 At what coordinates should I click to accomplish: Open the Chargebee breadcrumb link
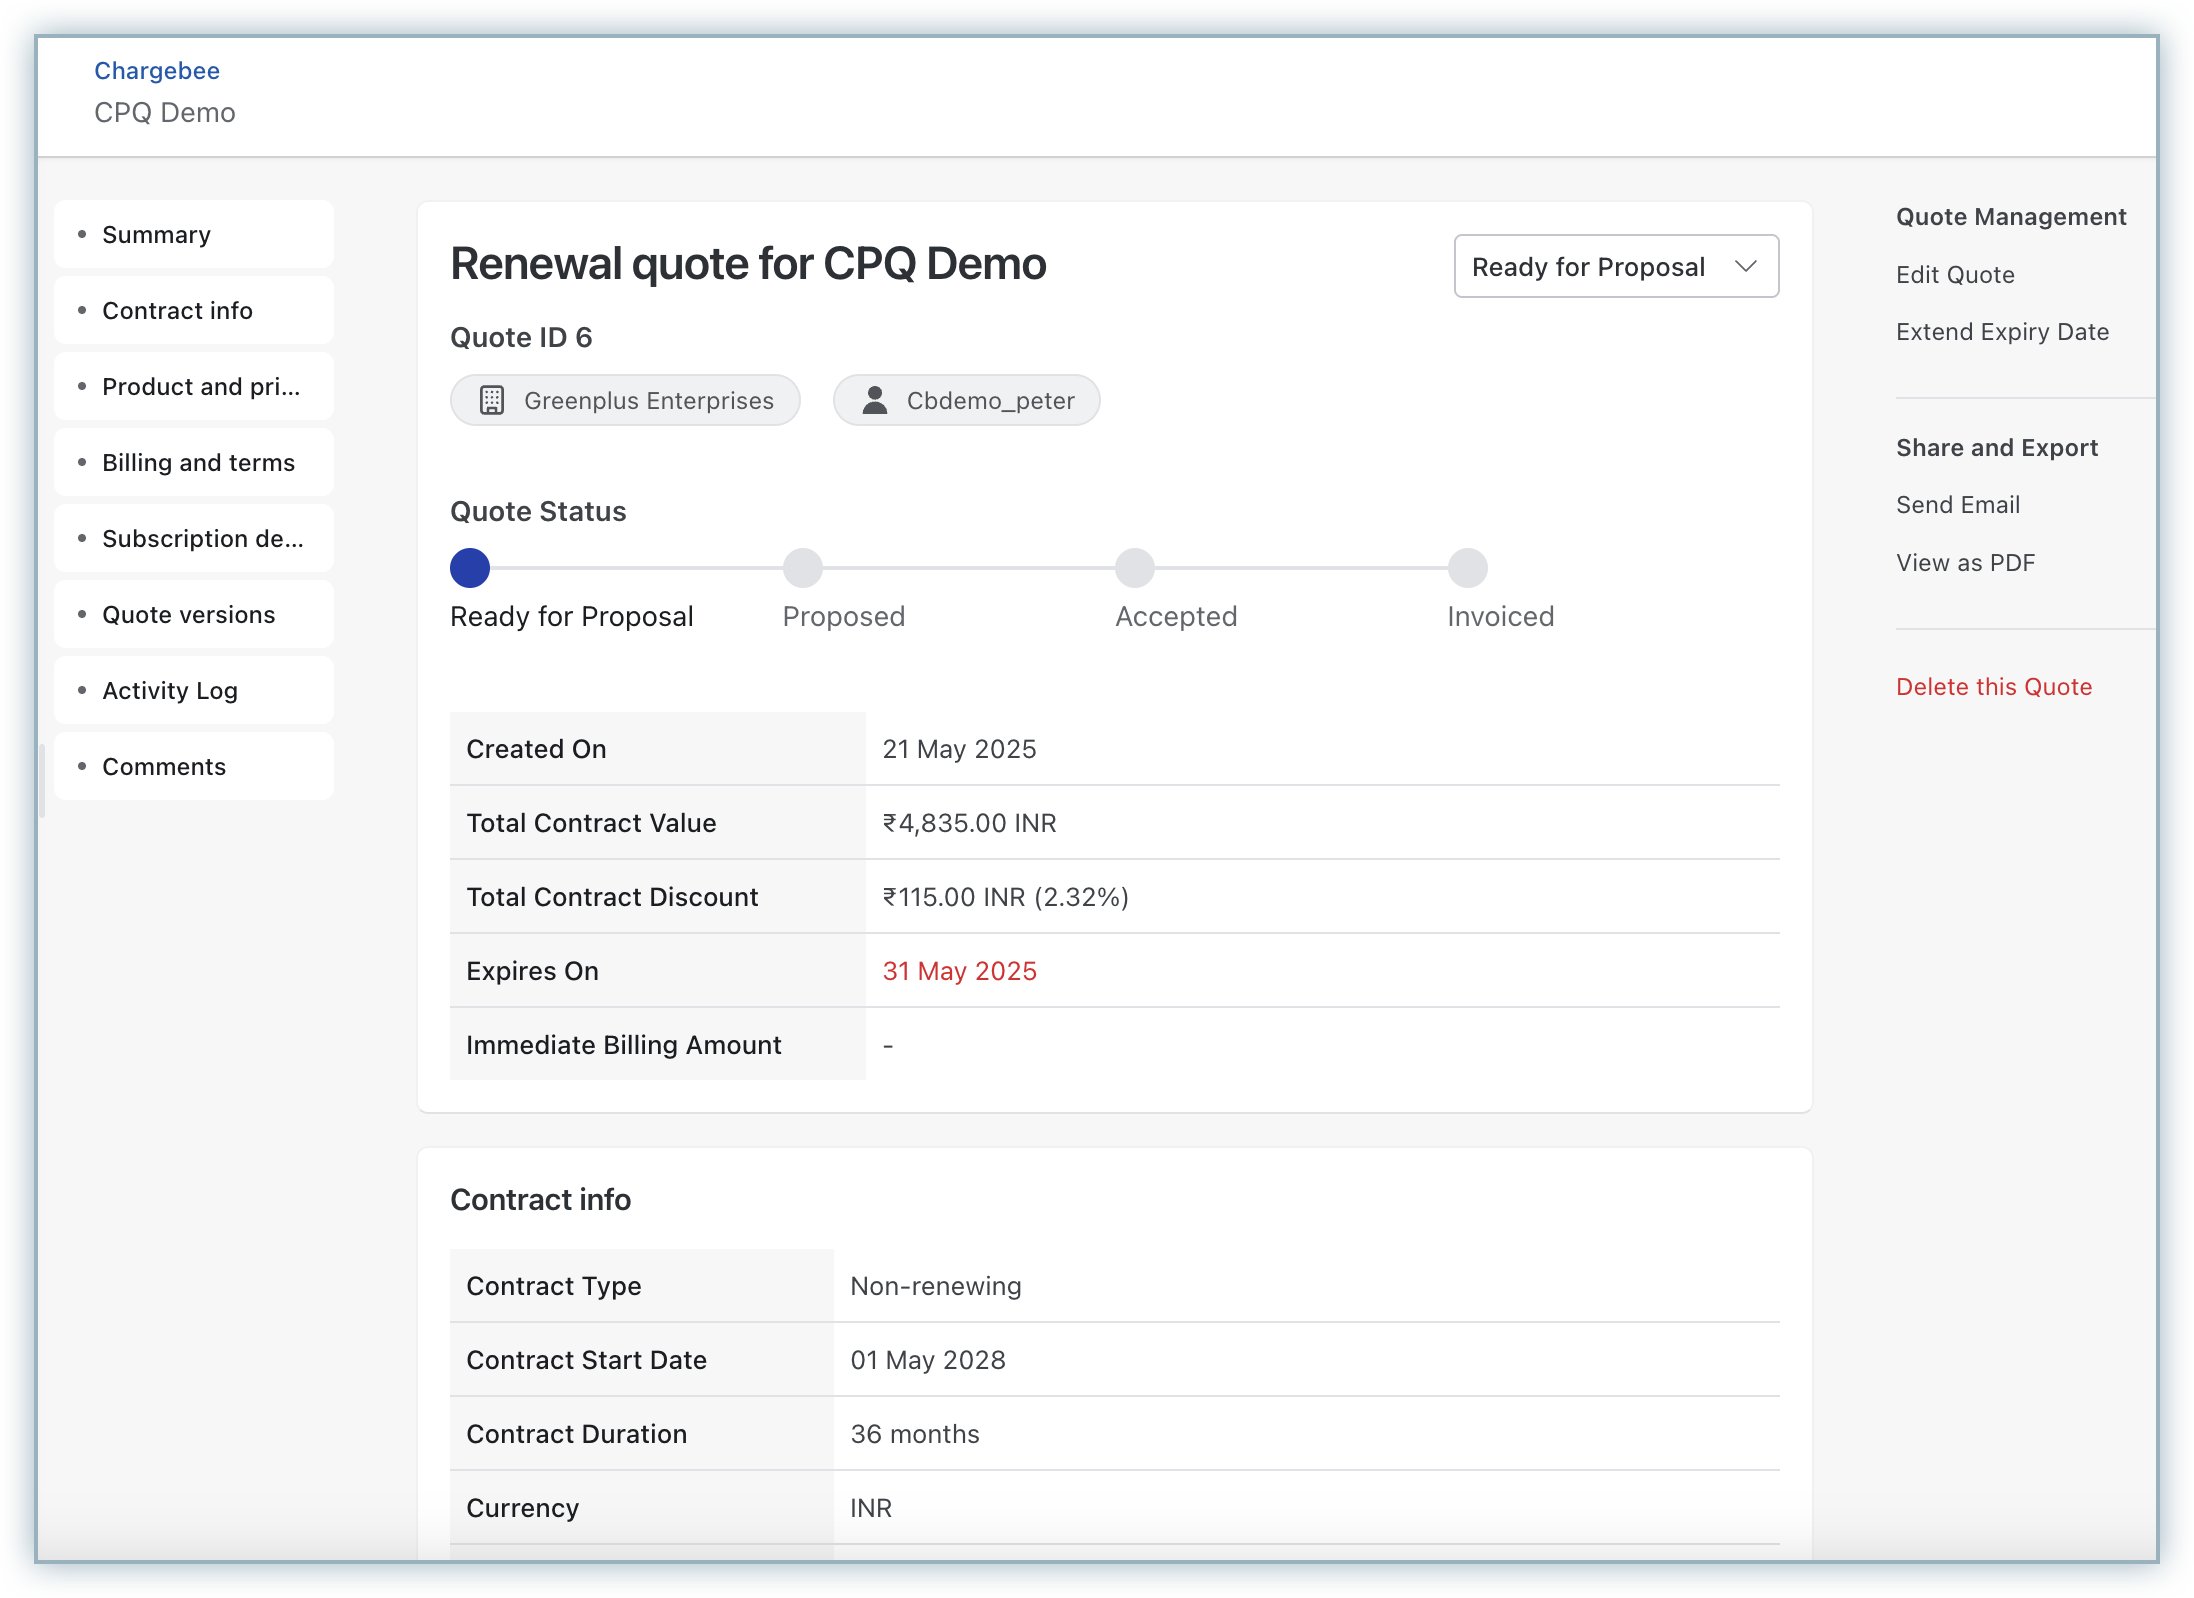pyautogui.click(x=157, y=71)
